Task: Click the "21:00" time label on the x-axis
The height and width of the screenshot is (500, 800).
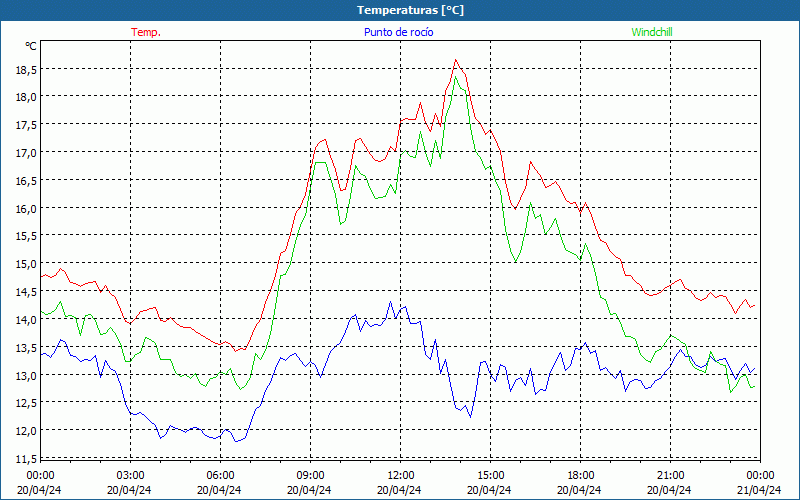Action: 670,476
